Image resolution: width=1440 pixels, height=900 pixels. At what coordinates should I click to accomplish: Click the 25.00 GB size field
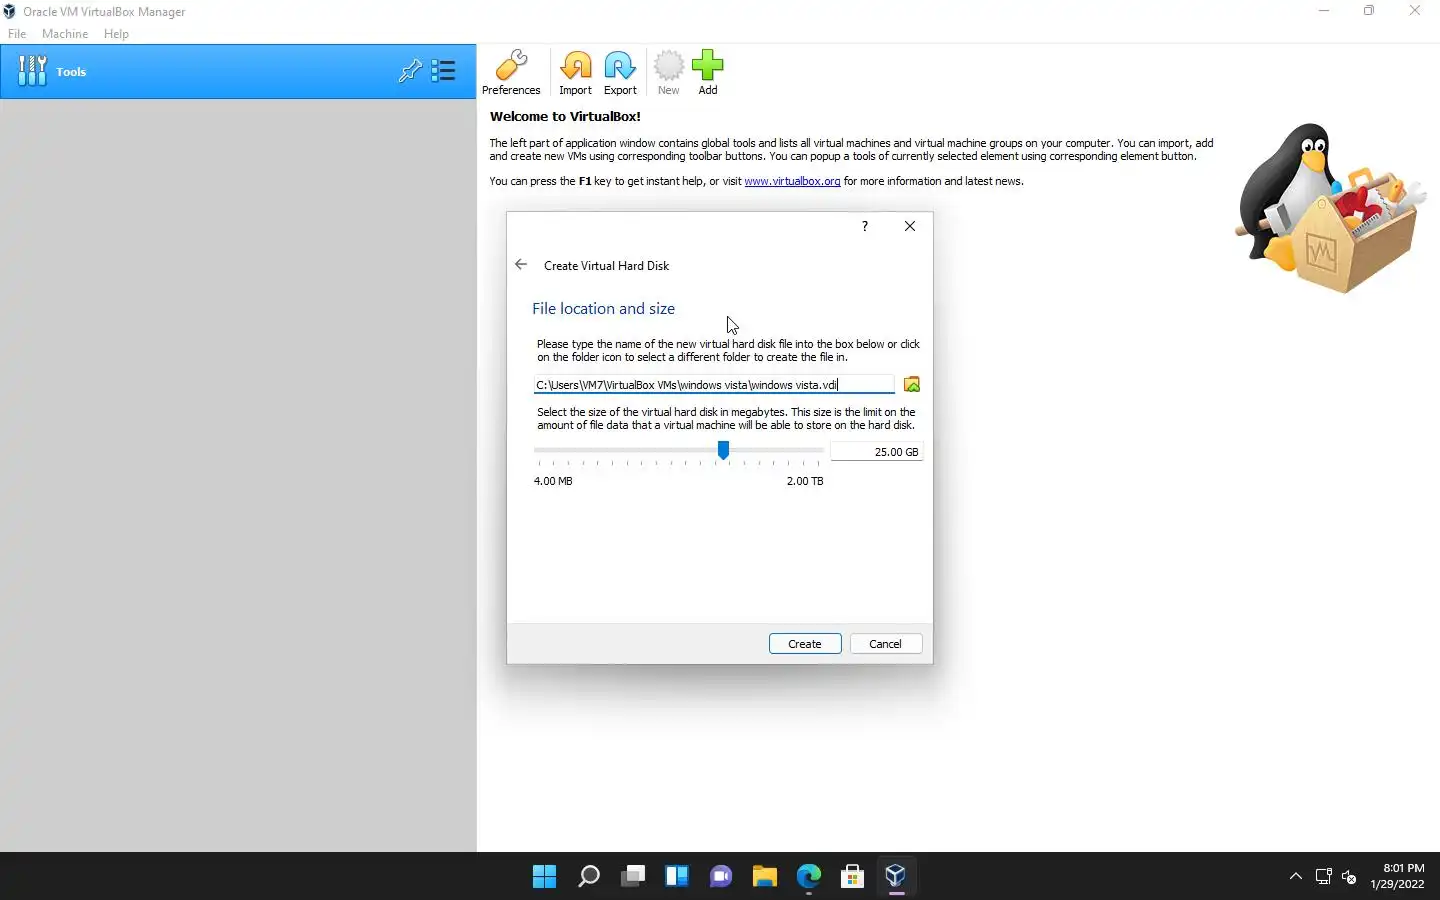[x=876, y=452]
